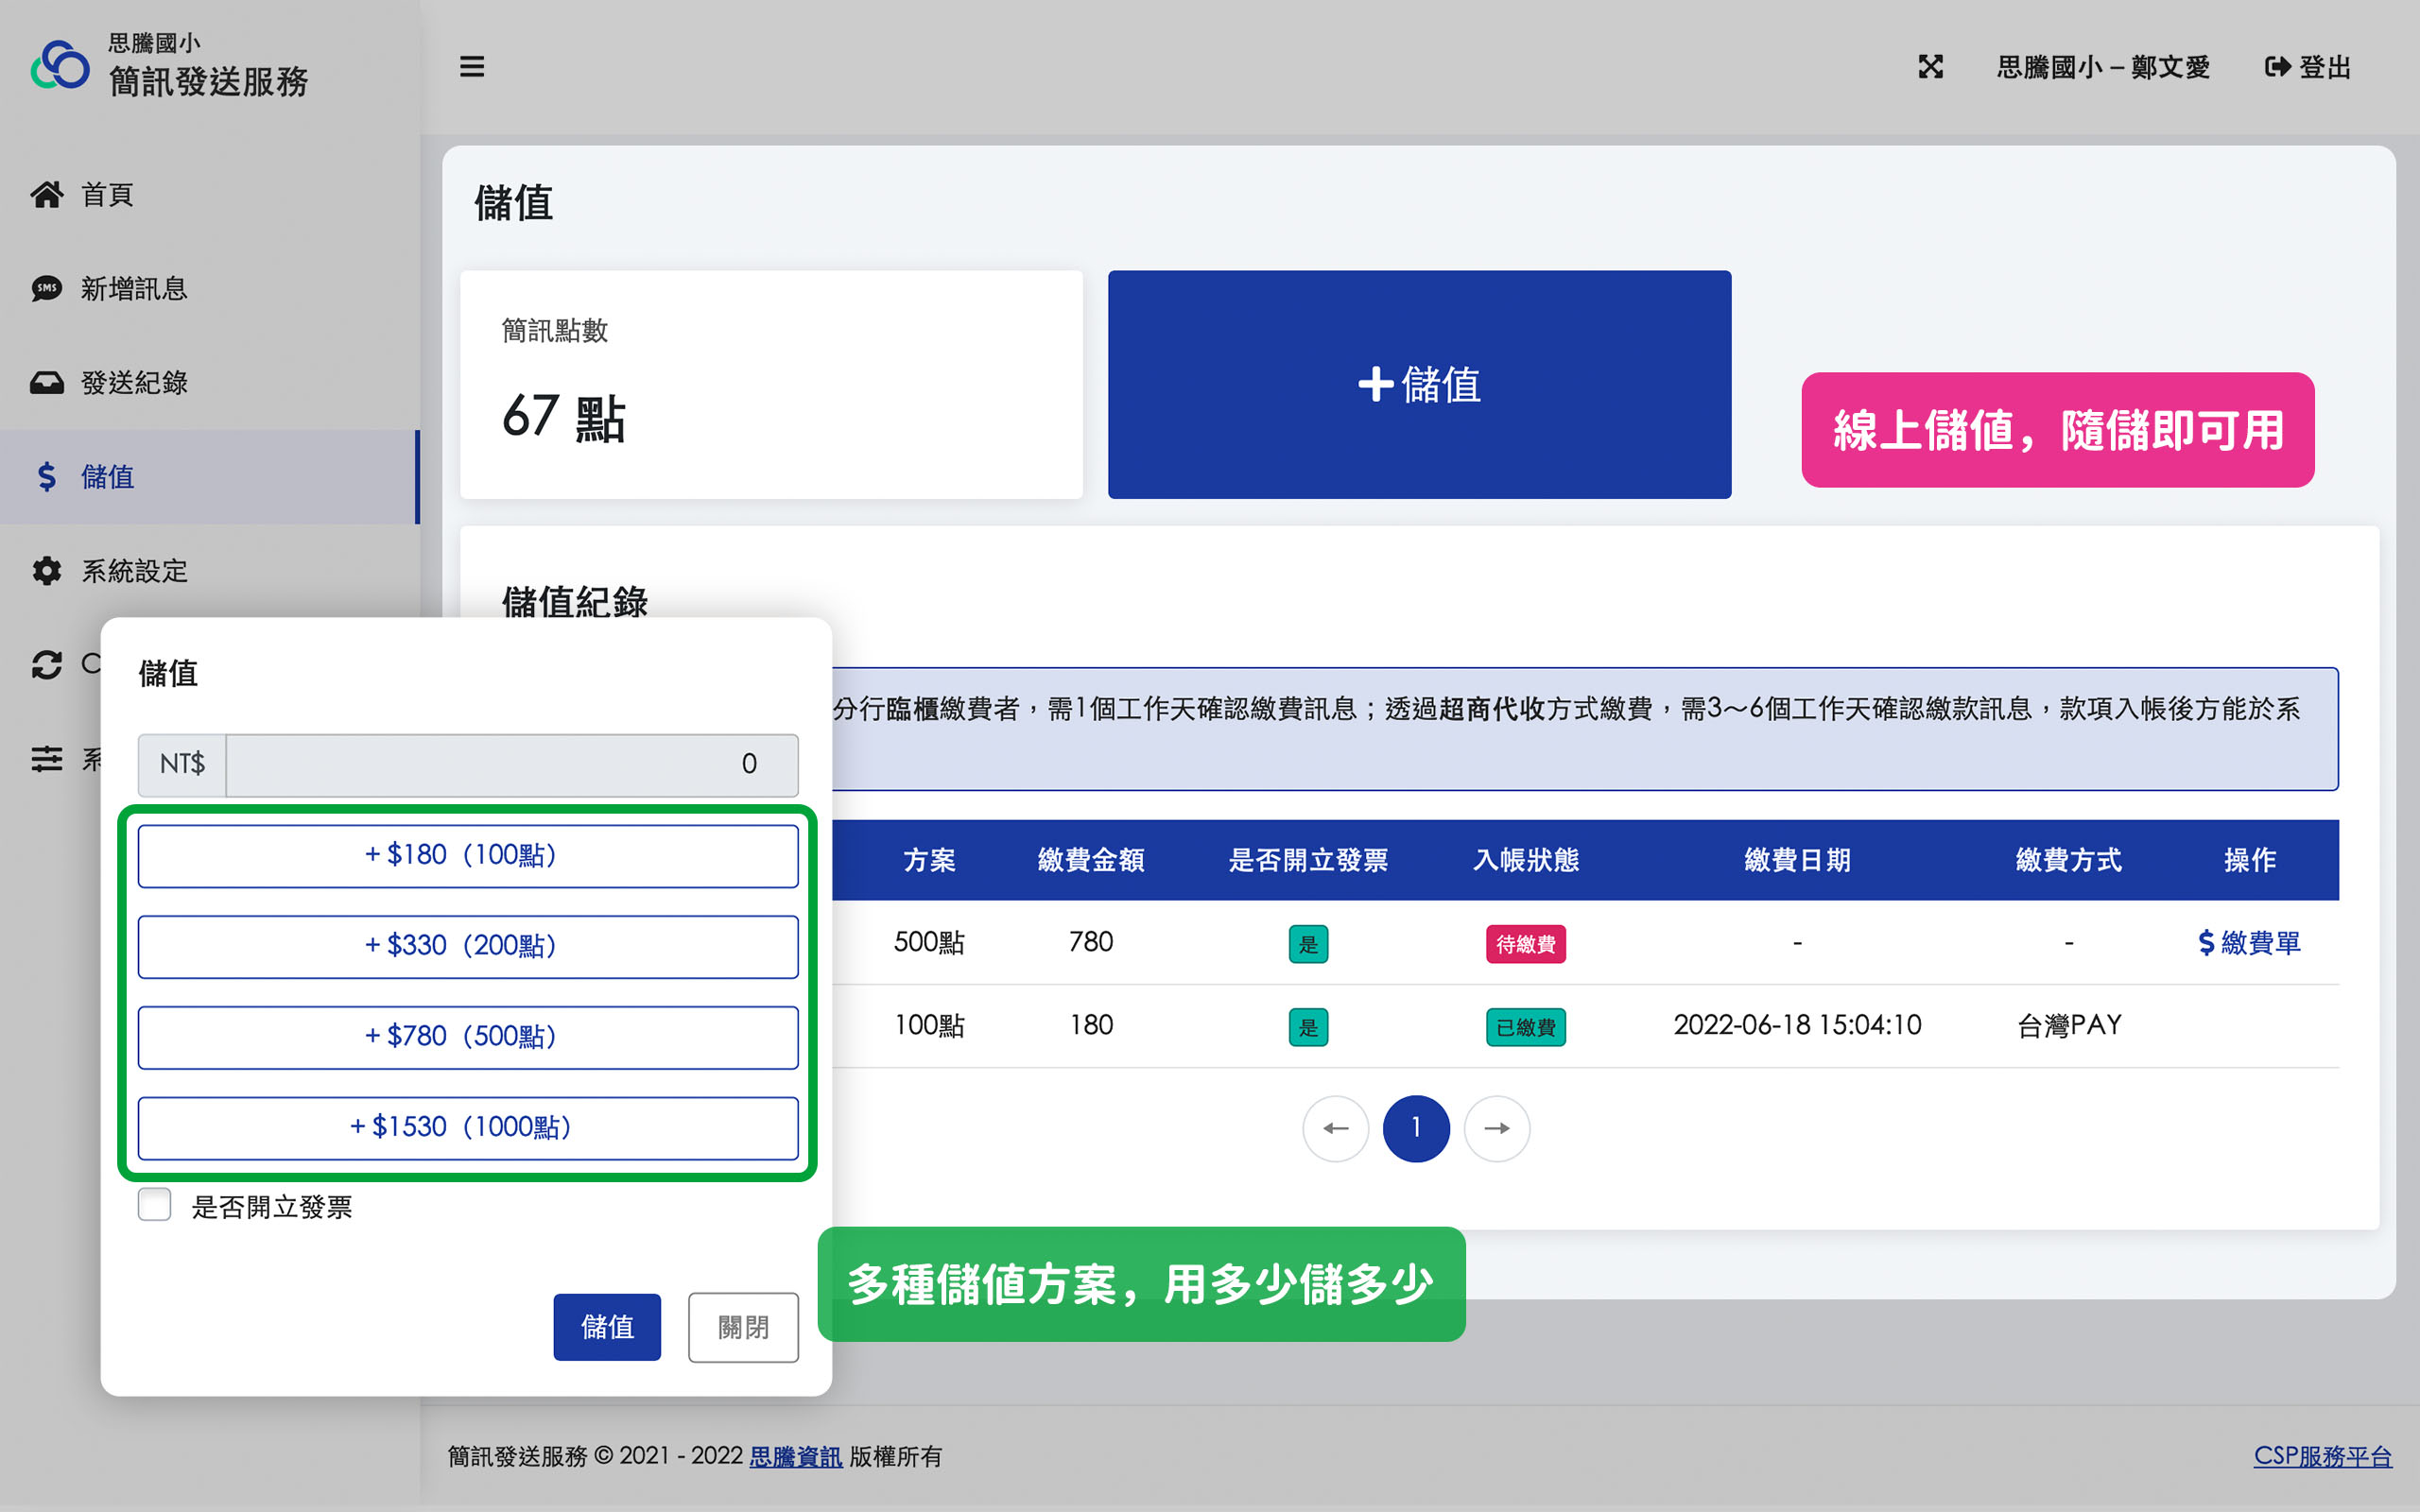
Task: Go to next page with right arrow
Action: coord(1497,1127)
